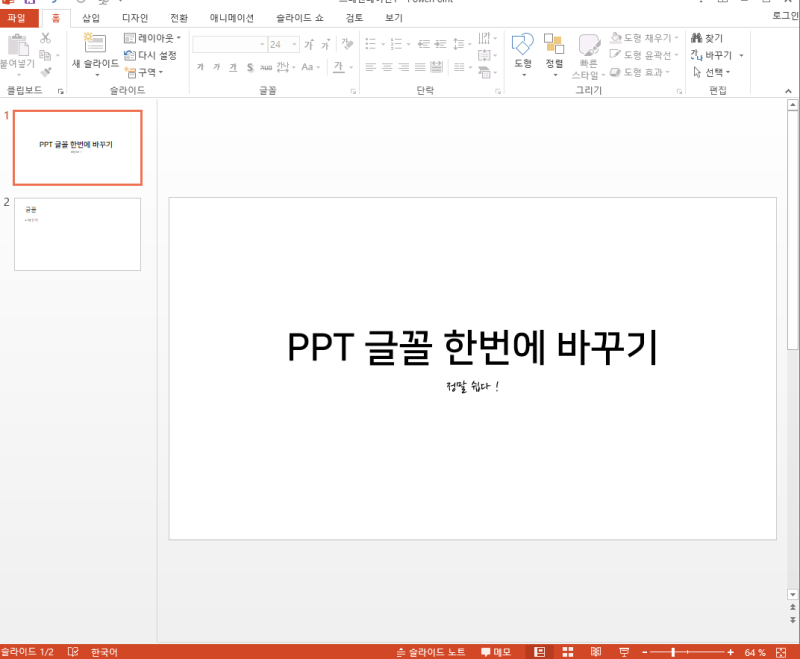800x659 pixels.
Task: Zoom out with the minus button
Action: [644, 652]
